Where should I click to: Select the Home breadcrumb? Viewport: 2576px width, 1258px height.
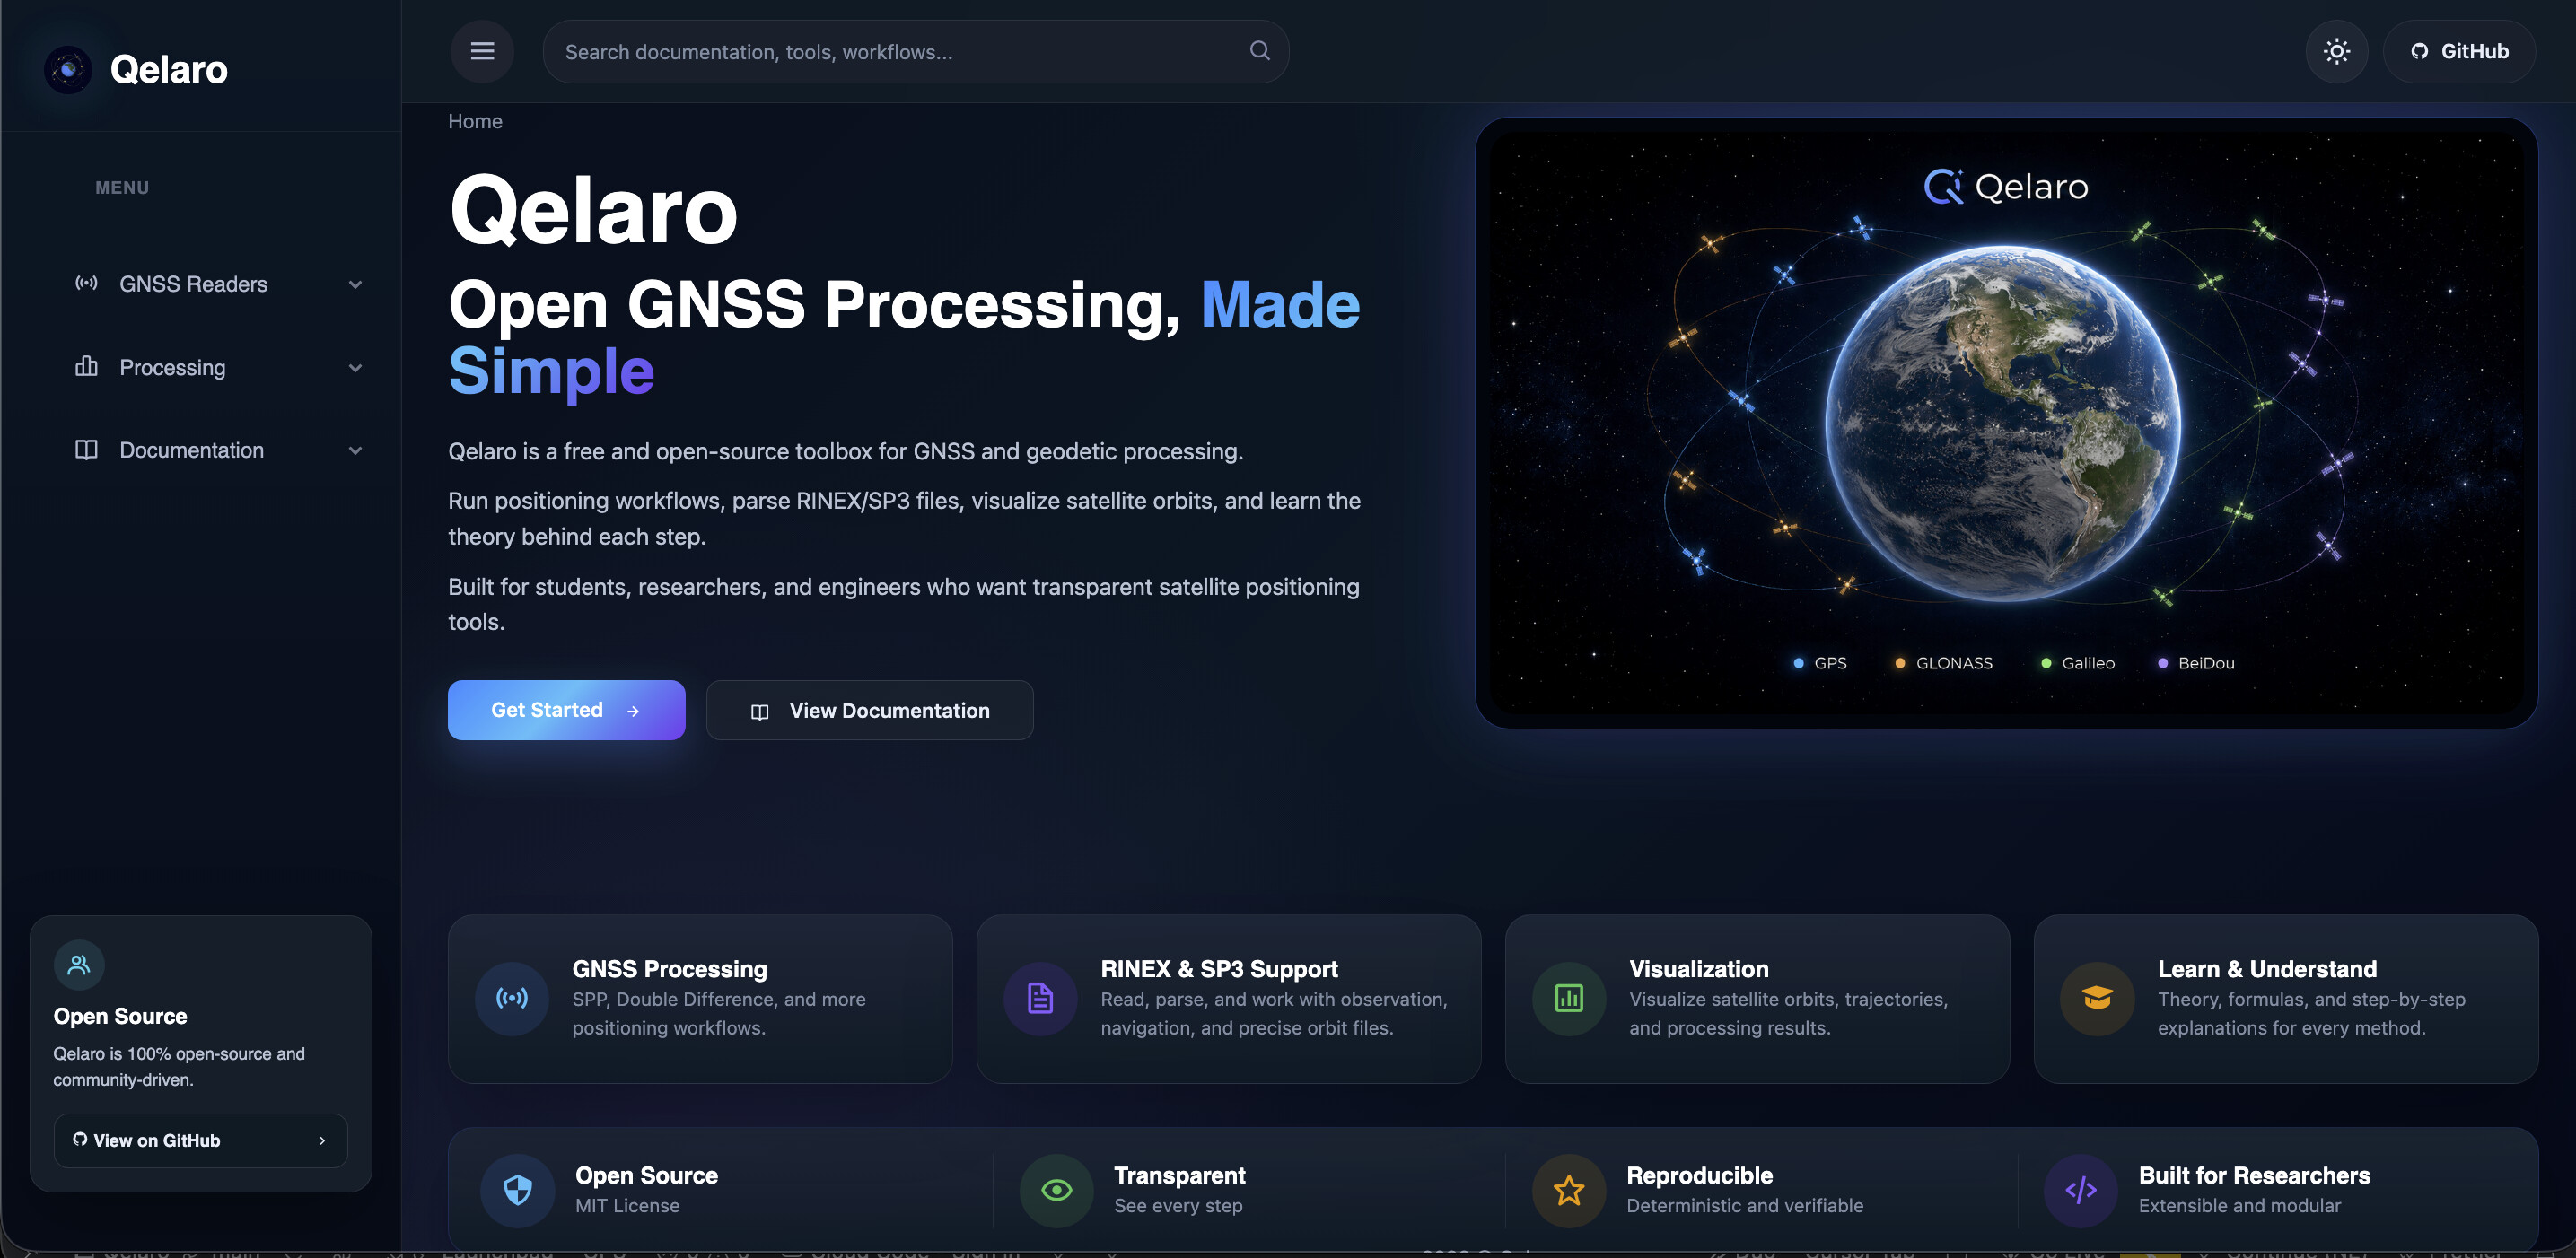pyautogui.click(x=475, y=121)
